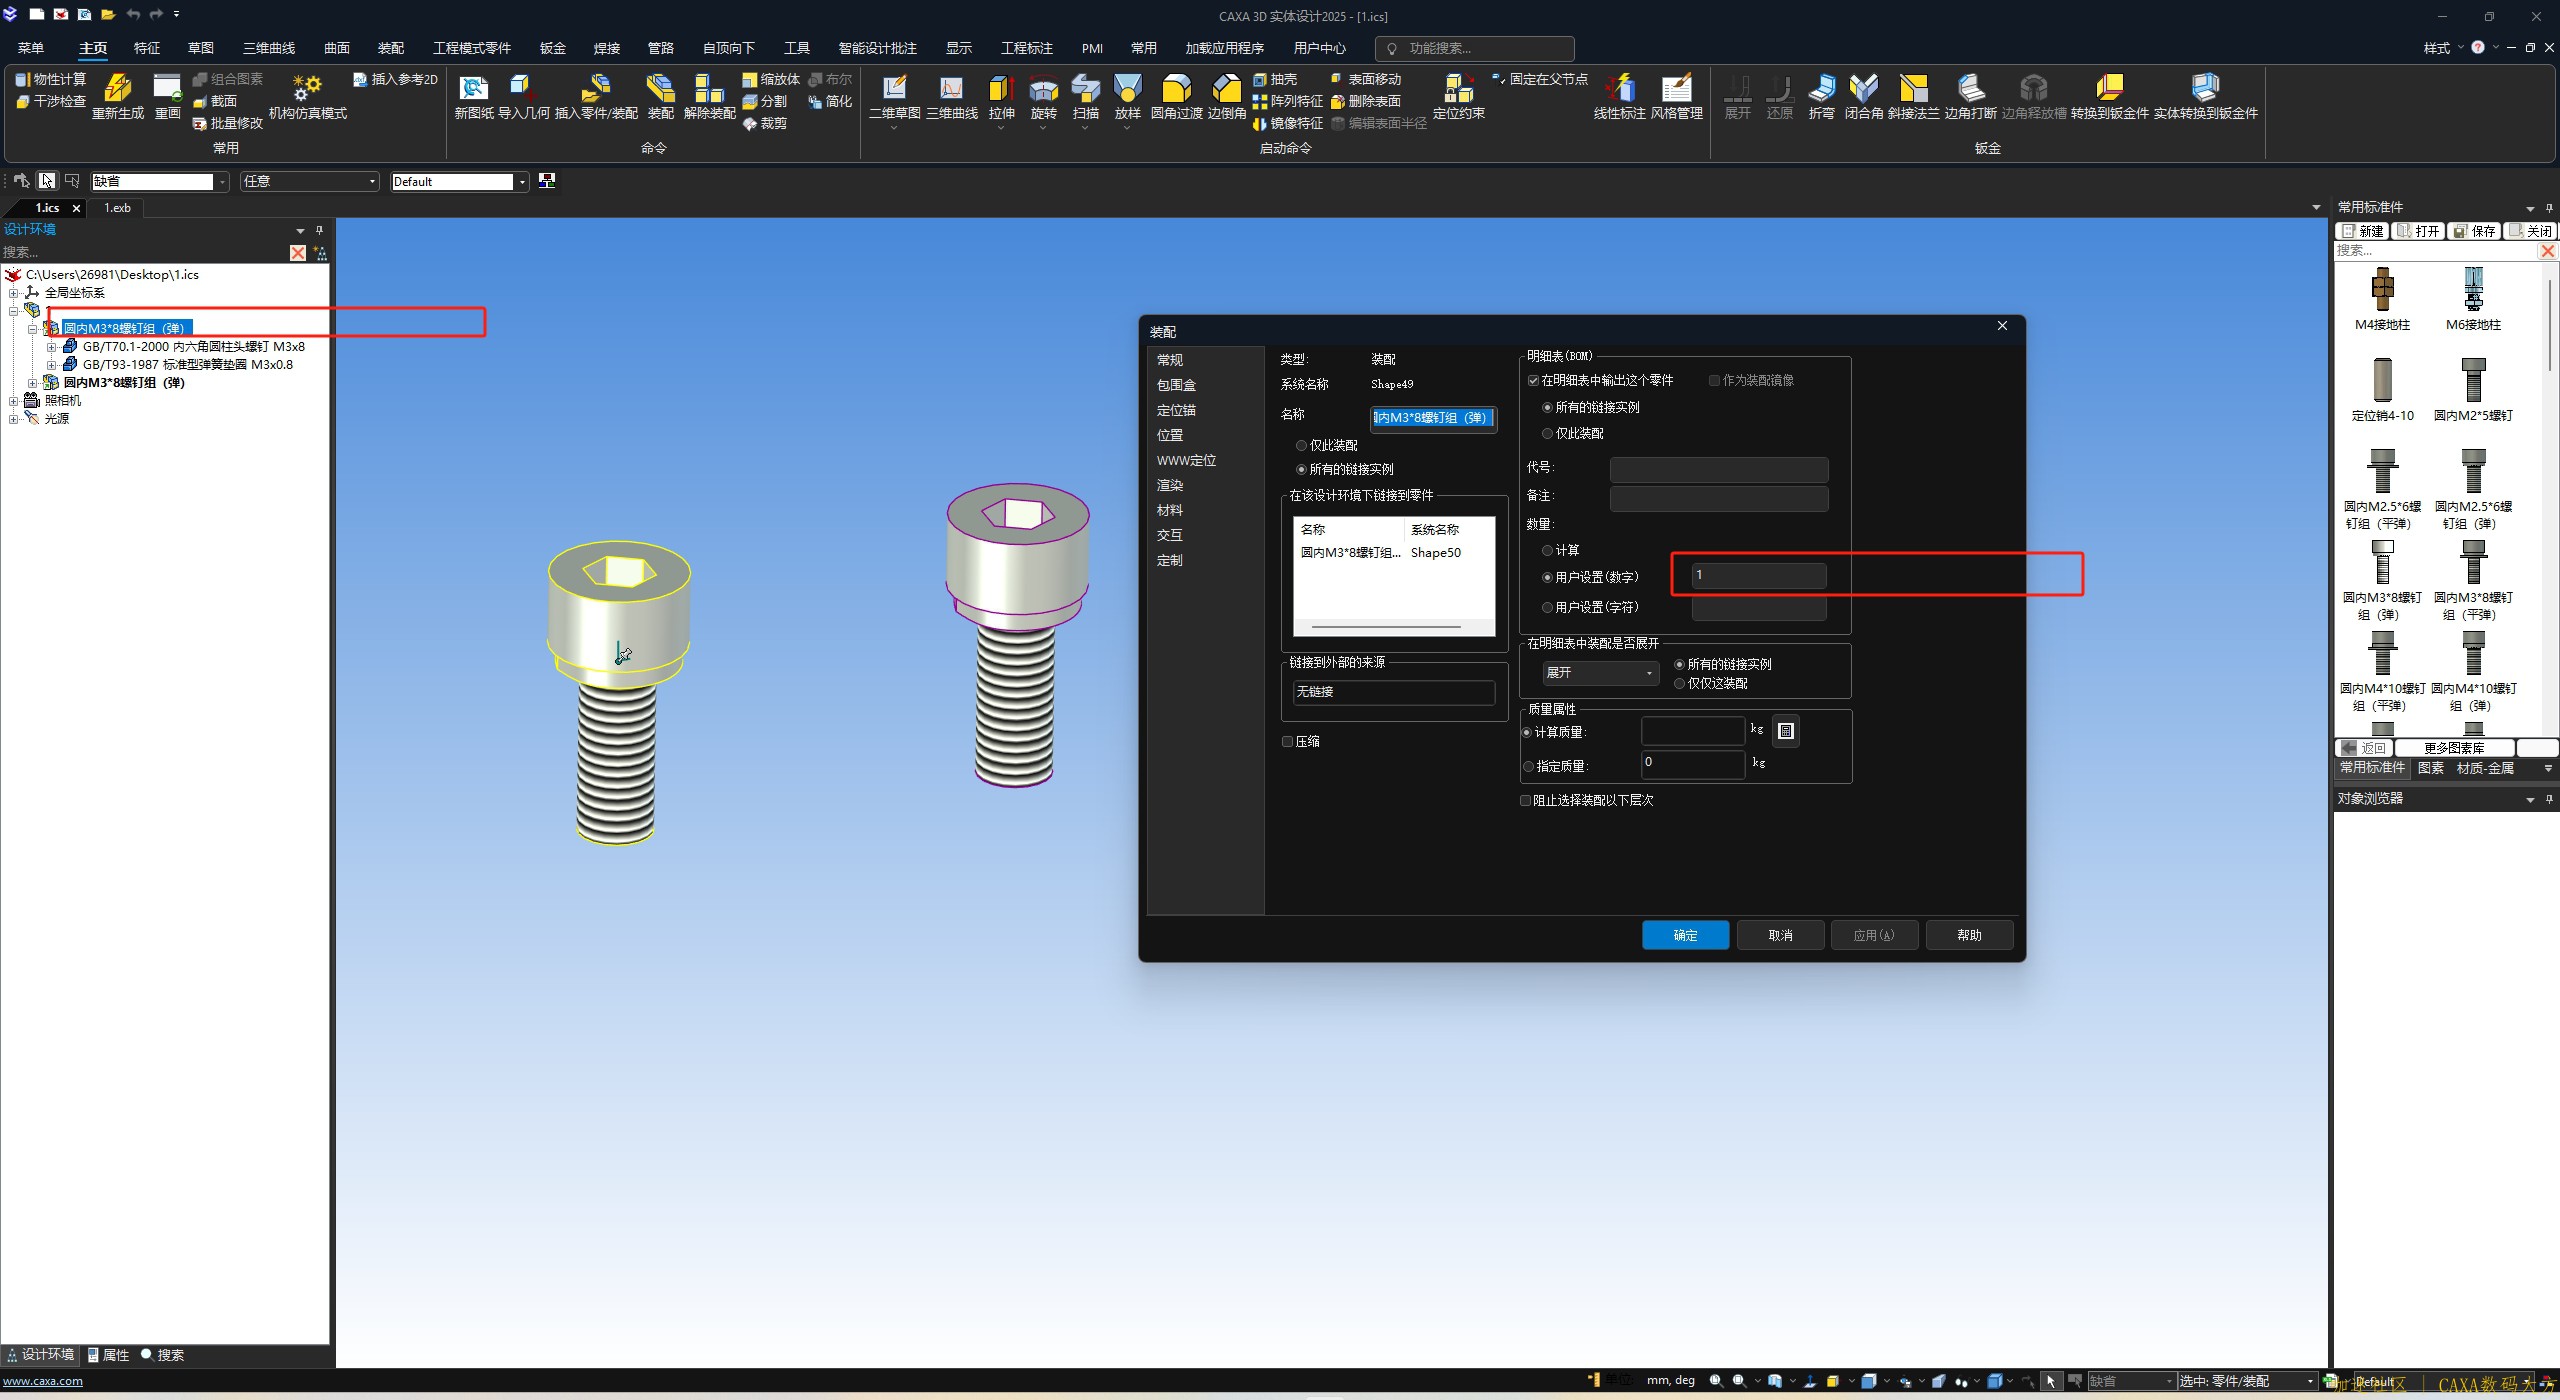Image resolution: width=2560 pixels, height=1400 pixels.
Task: Click the 圆角过渡 fillet icon
Action: pos(1176,88)
